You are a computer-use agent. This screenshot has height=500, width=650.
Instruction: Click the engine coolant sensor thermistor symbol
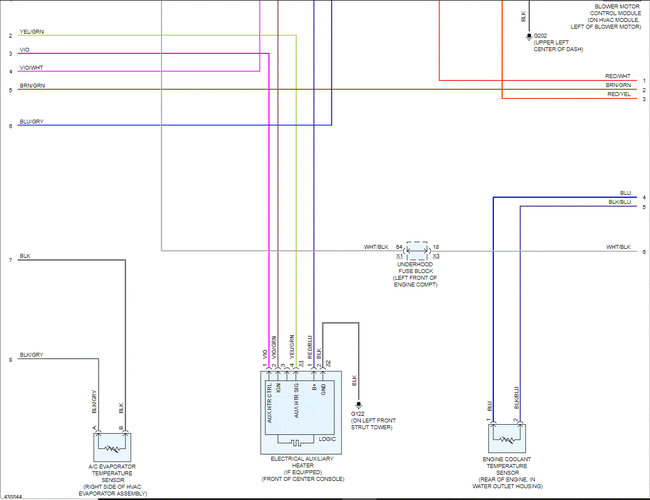click(507, 439)
